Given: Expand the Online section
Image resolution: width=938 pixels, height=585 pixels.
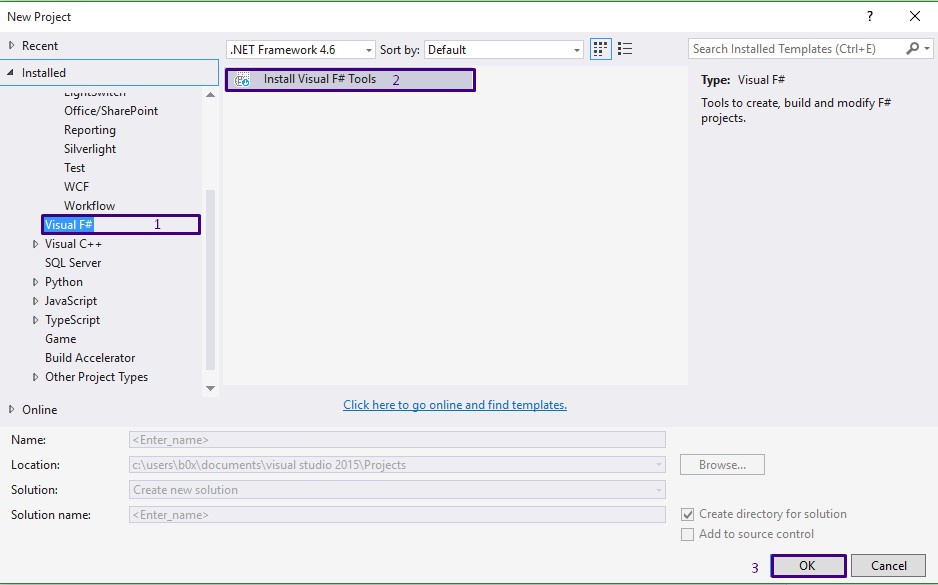Looking at the screenshot, I should [12, 409].
